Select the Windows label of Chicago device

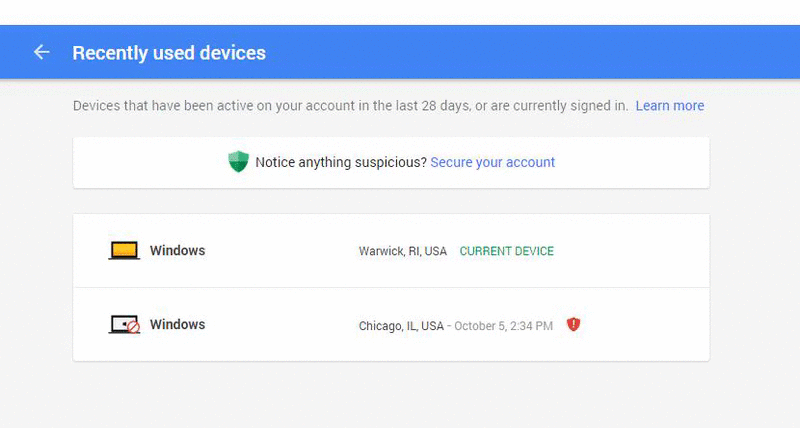pos(177,325)
